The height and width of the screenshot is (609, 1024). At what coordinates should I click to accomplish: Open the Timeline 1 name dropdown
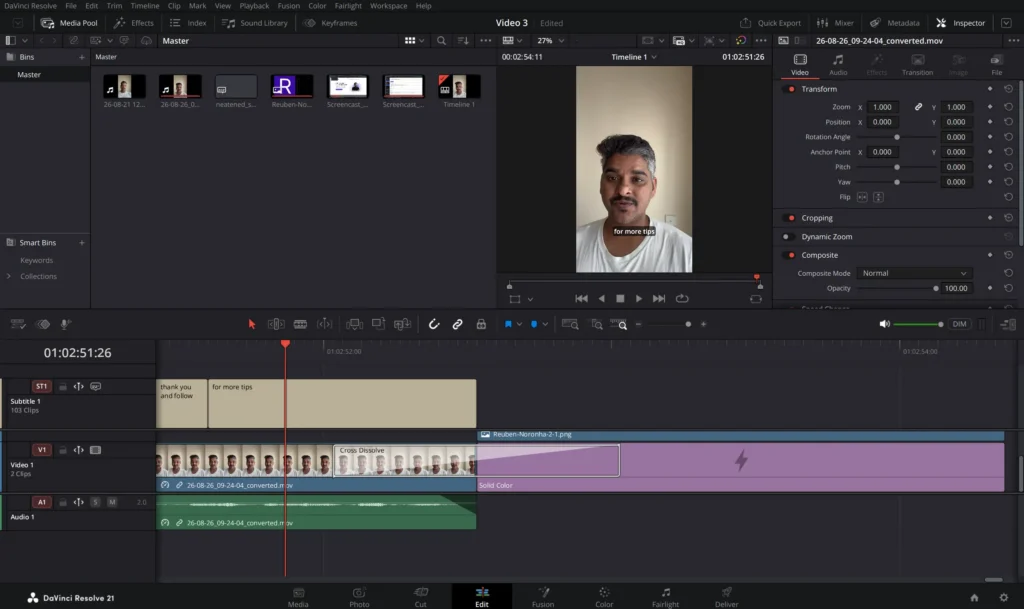633,57
